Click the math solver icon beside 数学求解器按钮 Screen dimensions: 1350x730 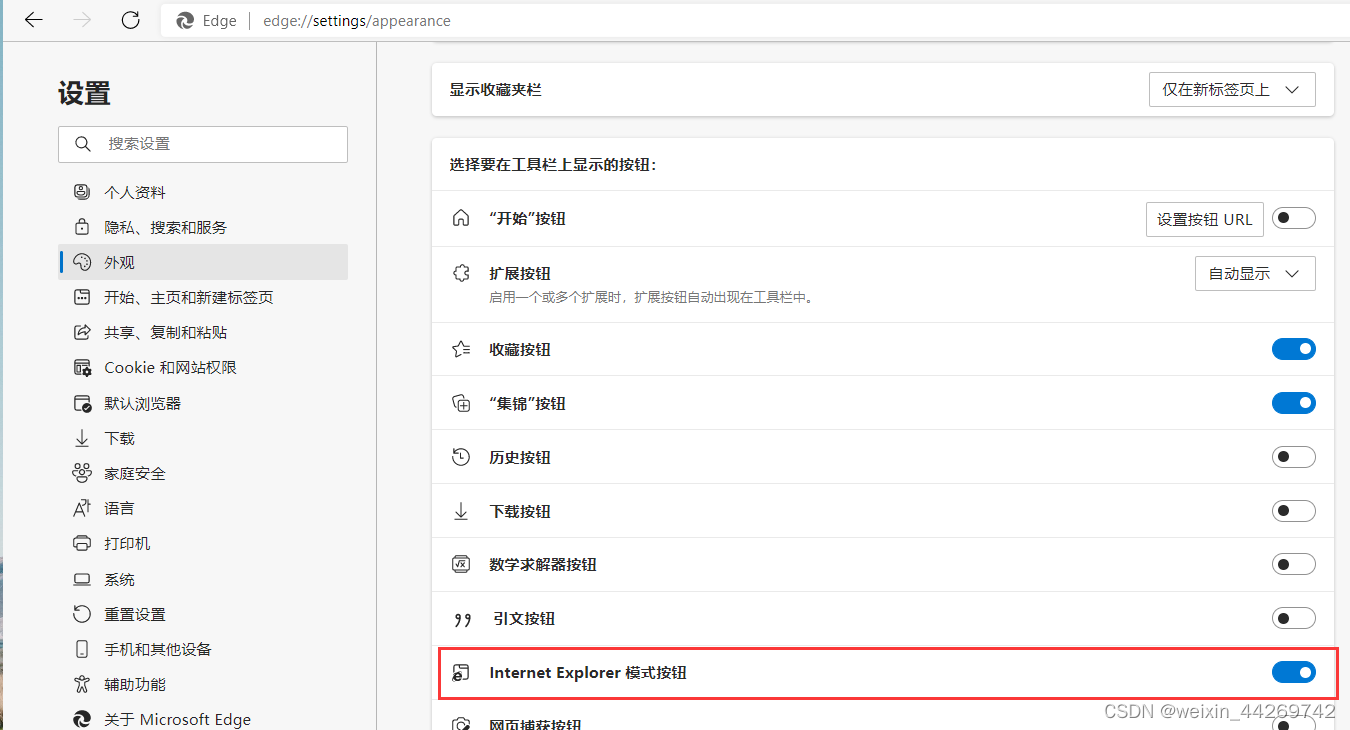pos(461,564)
